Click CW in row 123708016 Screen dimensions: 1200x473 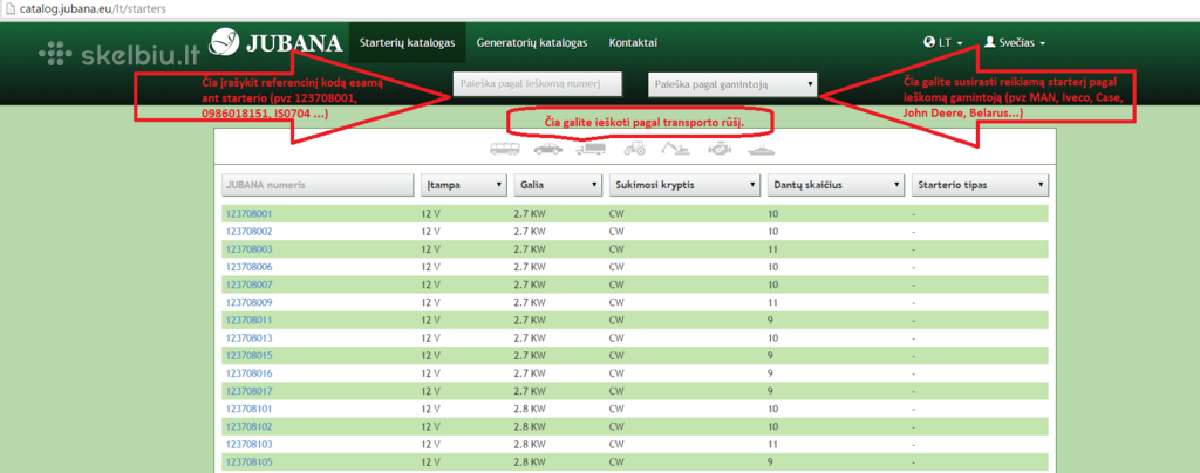point(616,373)
